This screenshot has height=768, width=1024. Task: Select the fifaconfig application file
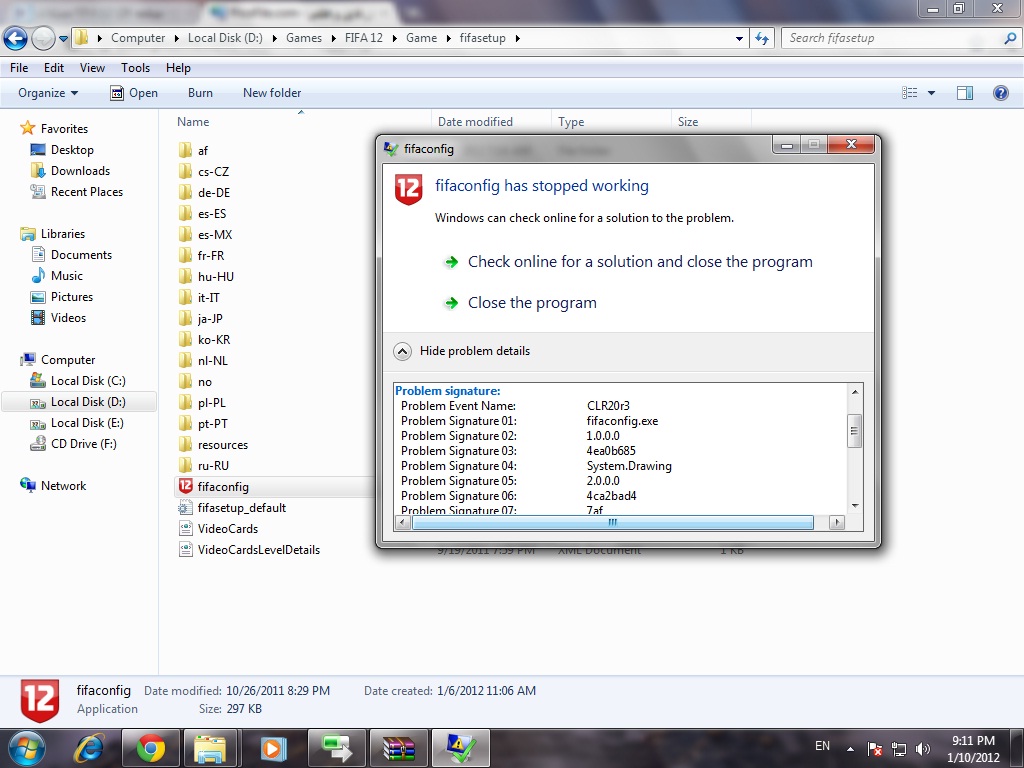point(223,487)
